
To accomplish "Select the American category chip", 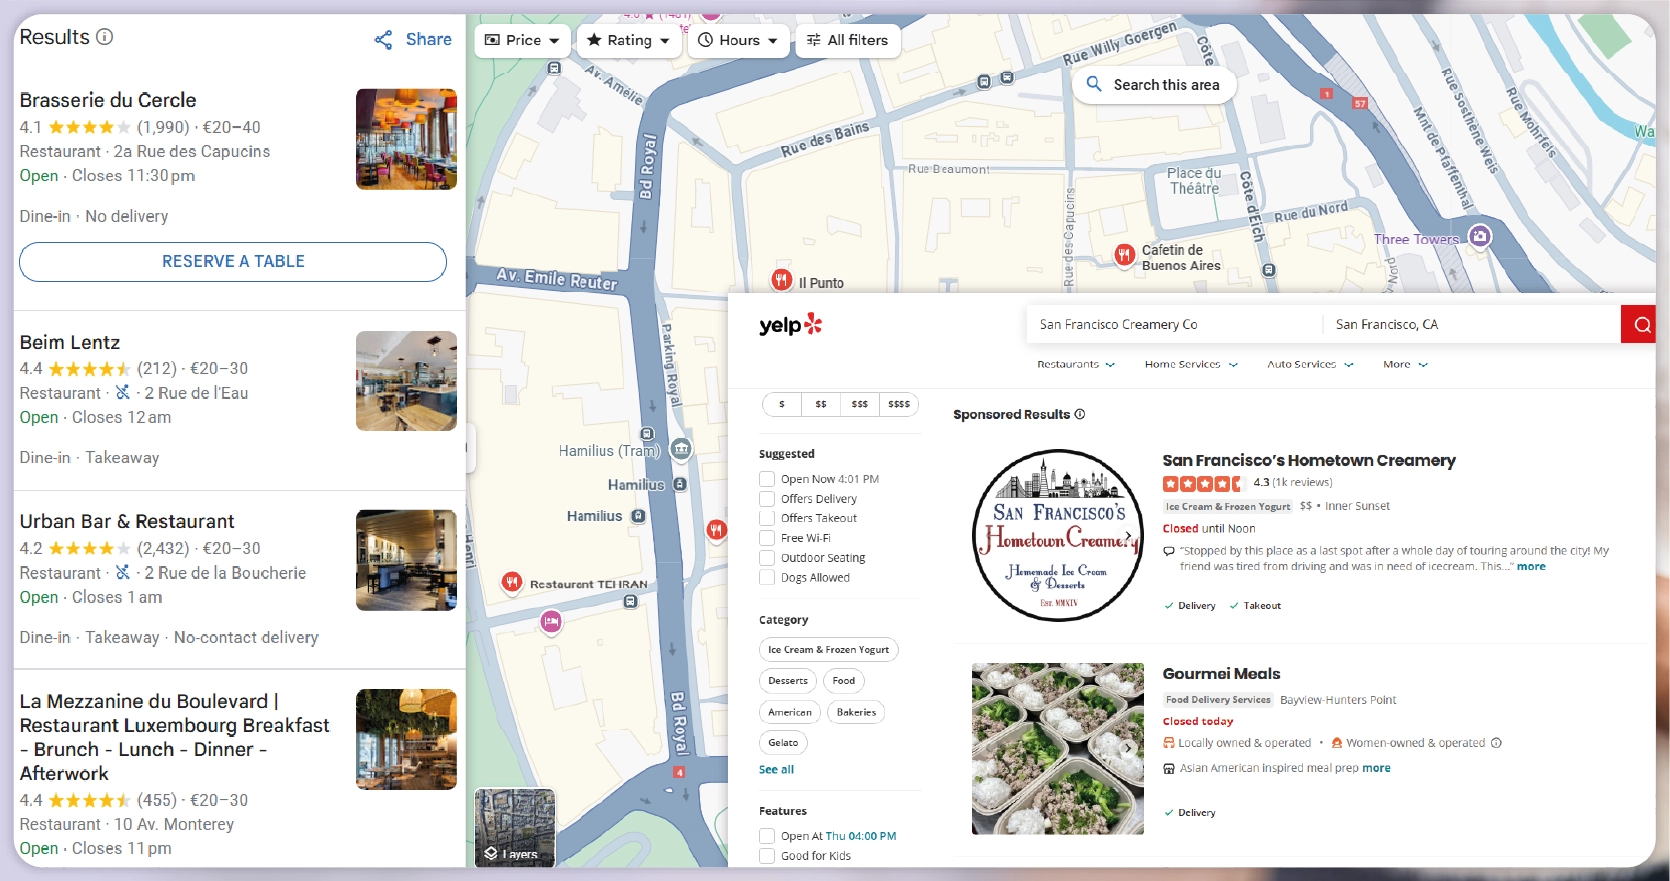I will (790, 713).
